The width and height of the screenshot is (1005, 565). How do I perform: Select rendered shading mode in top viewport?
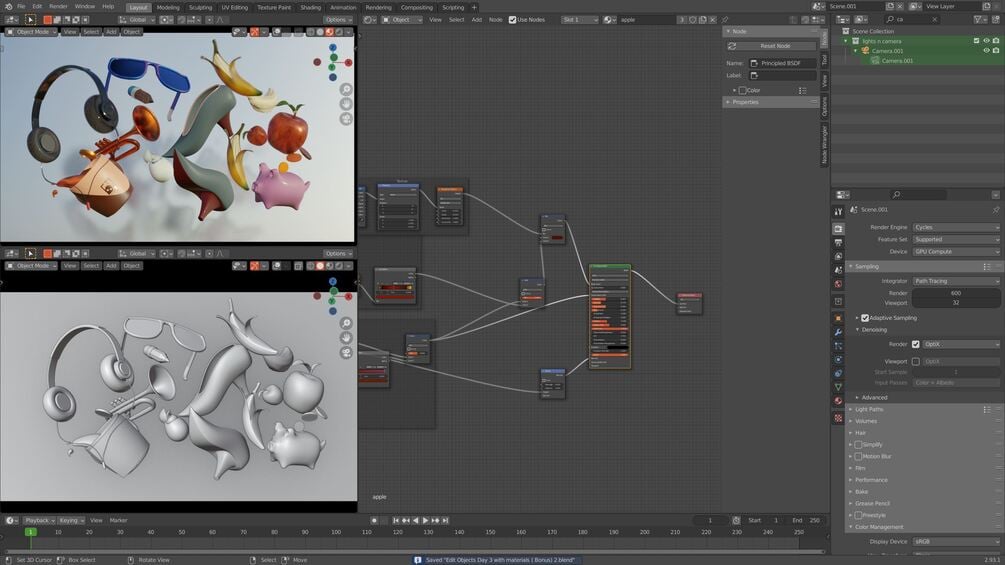point(339,31)
